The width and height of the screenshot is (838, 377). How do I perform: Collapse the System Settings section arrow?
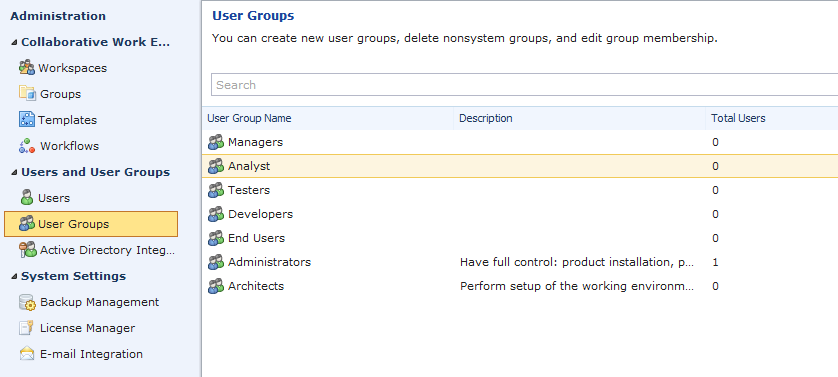coord(13,276)
